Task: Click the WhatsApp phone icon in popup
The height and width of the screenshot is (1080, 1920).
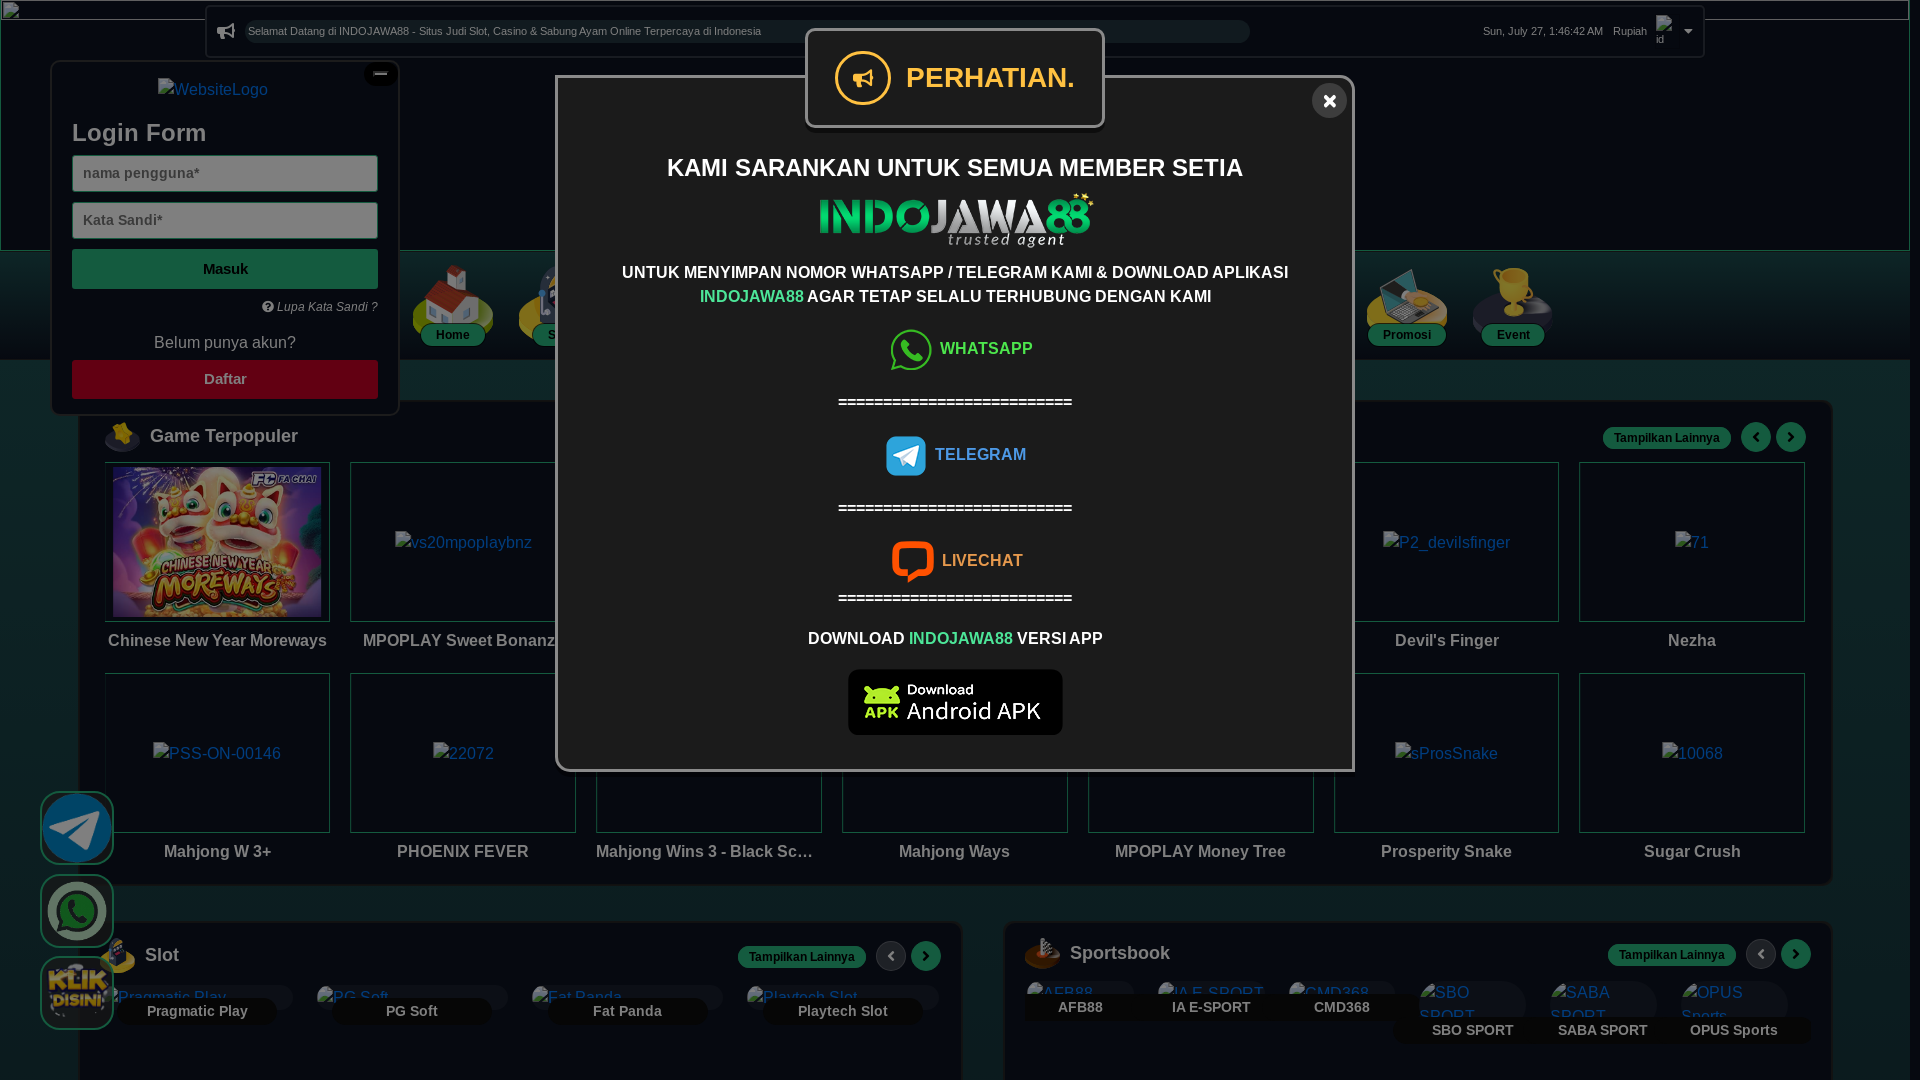Action: tap(911, 350)
